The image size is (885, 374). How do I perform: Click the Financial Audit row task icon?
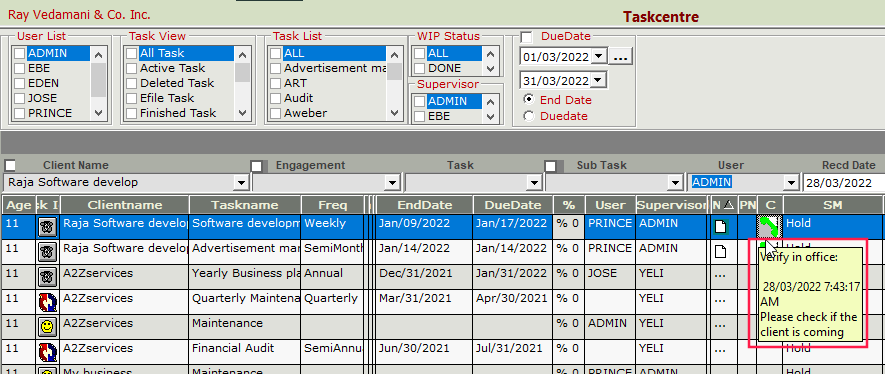47,352
